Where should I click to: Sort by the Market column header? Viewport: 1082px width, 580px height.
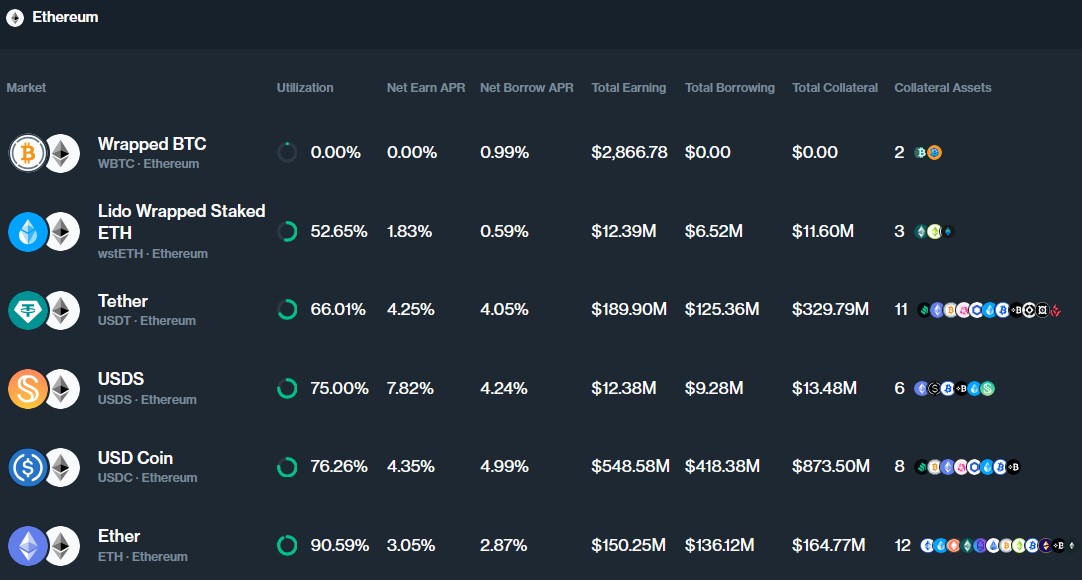(26, 88)
